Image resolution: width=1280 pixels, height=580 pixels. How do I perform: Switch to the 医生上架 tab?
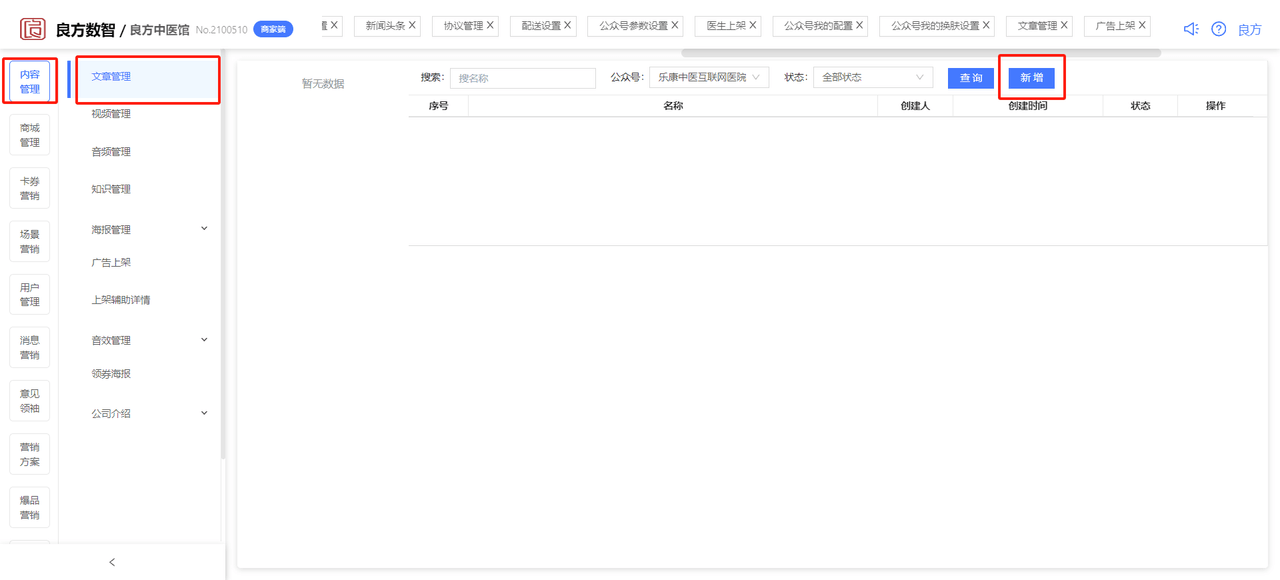pos(726,26)
